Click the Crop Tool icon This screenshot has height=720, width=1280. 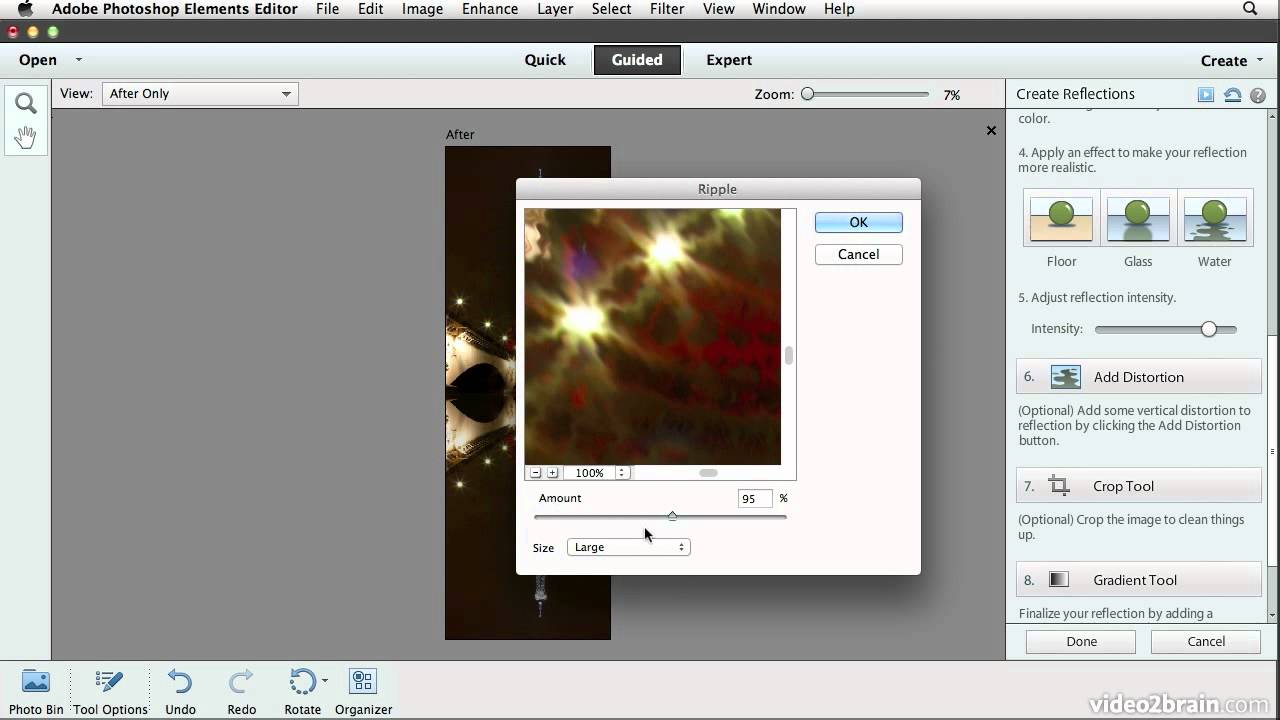[x=1059, y=486]
